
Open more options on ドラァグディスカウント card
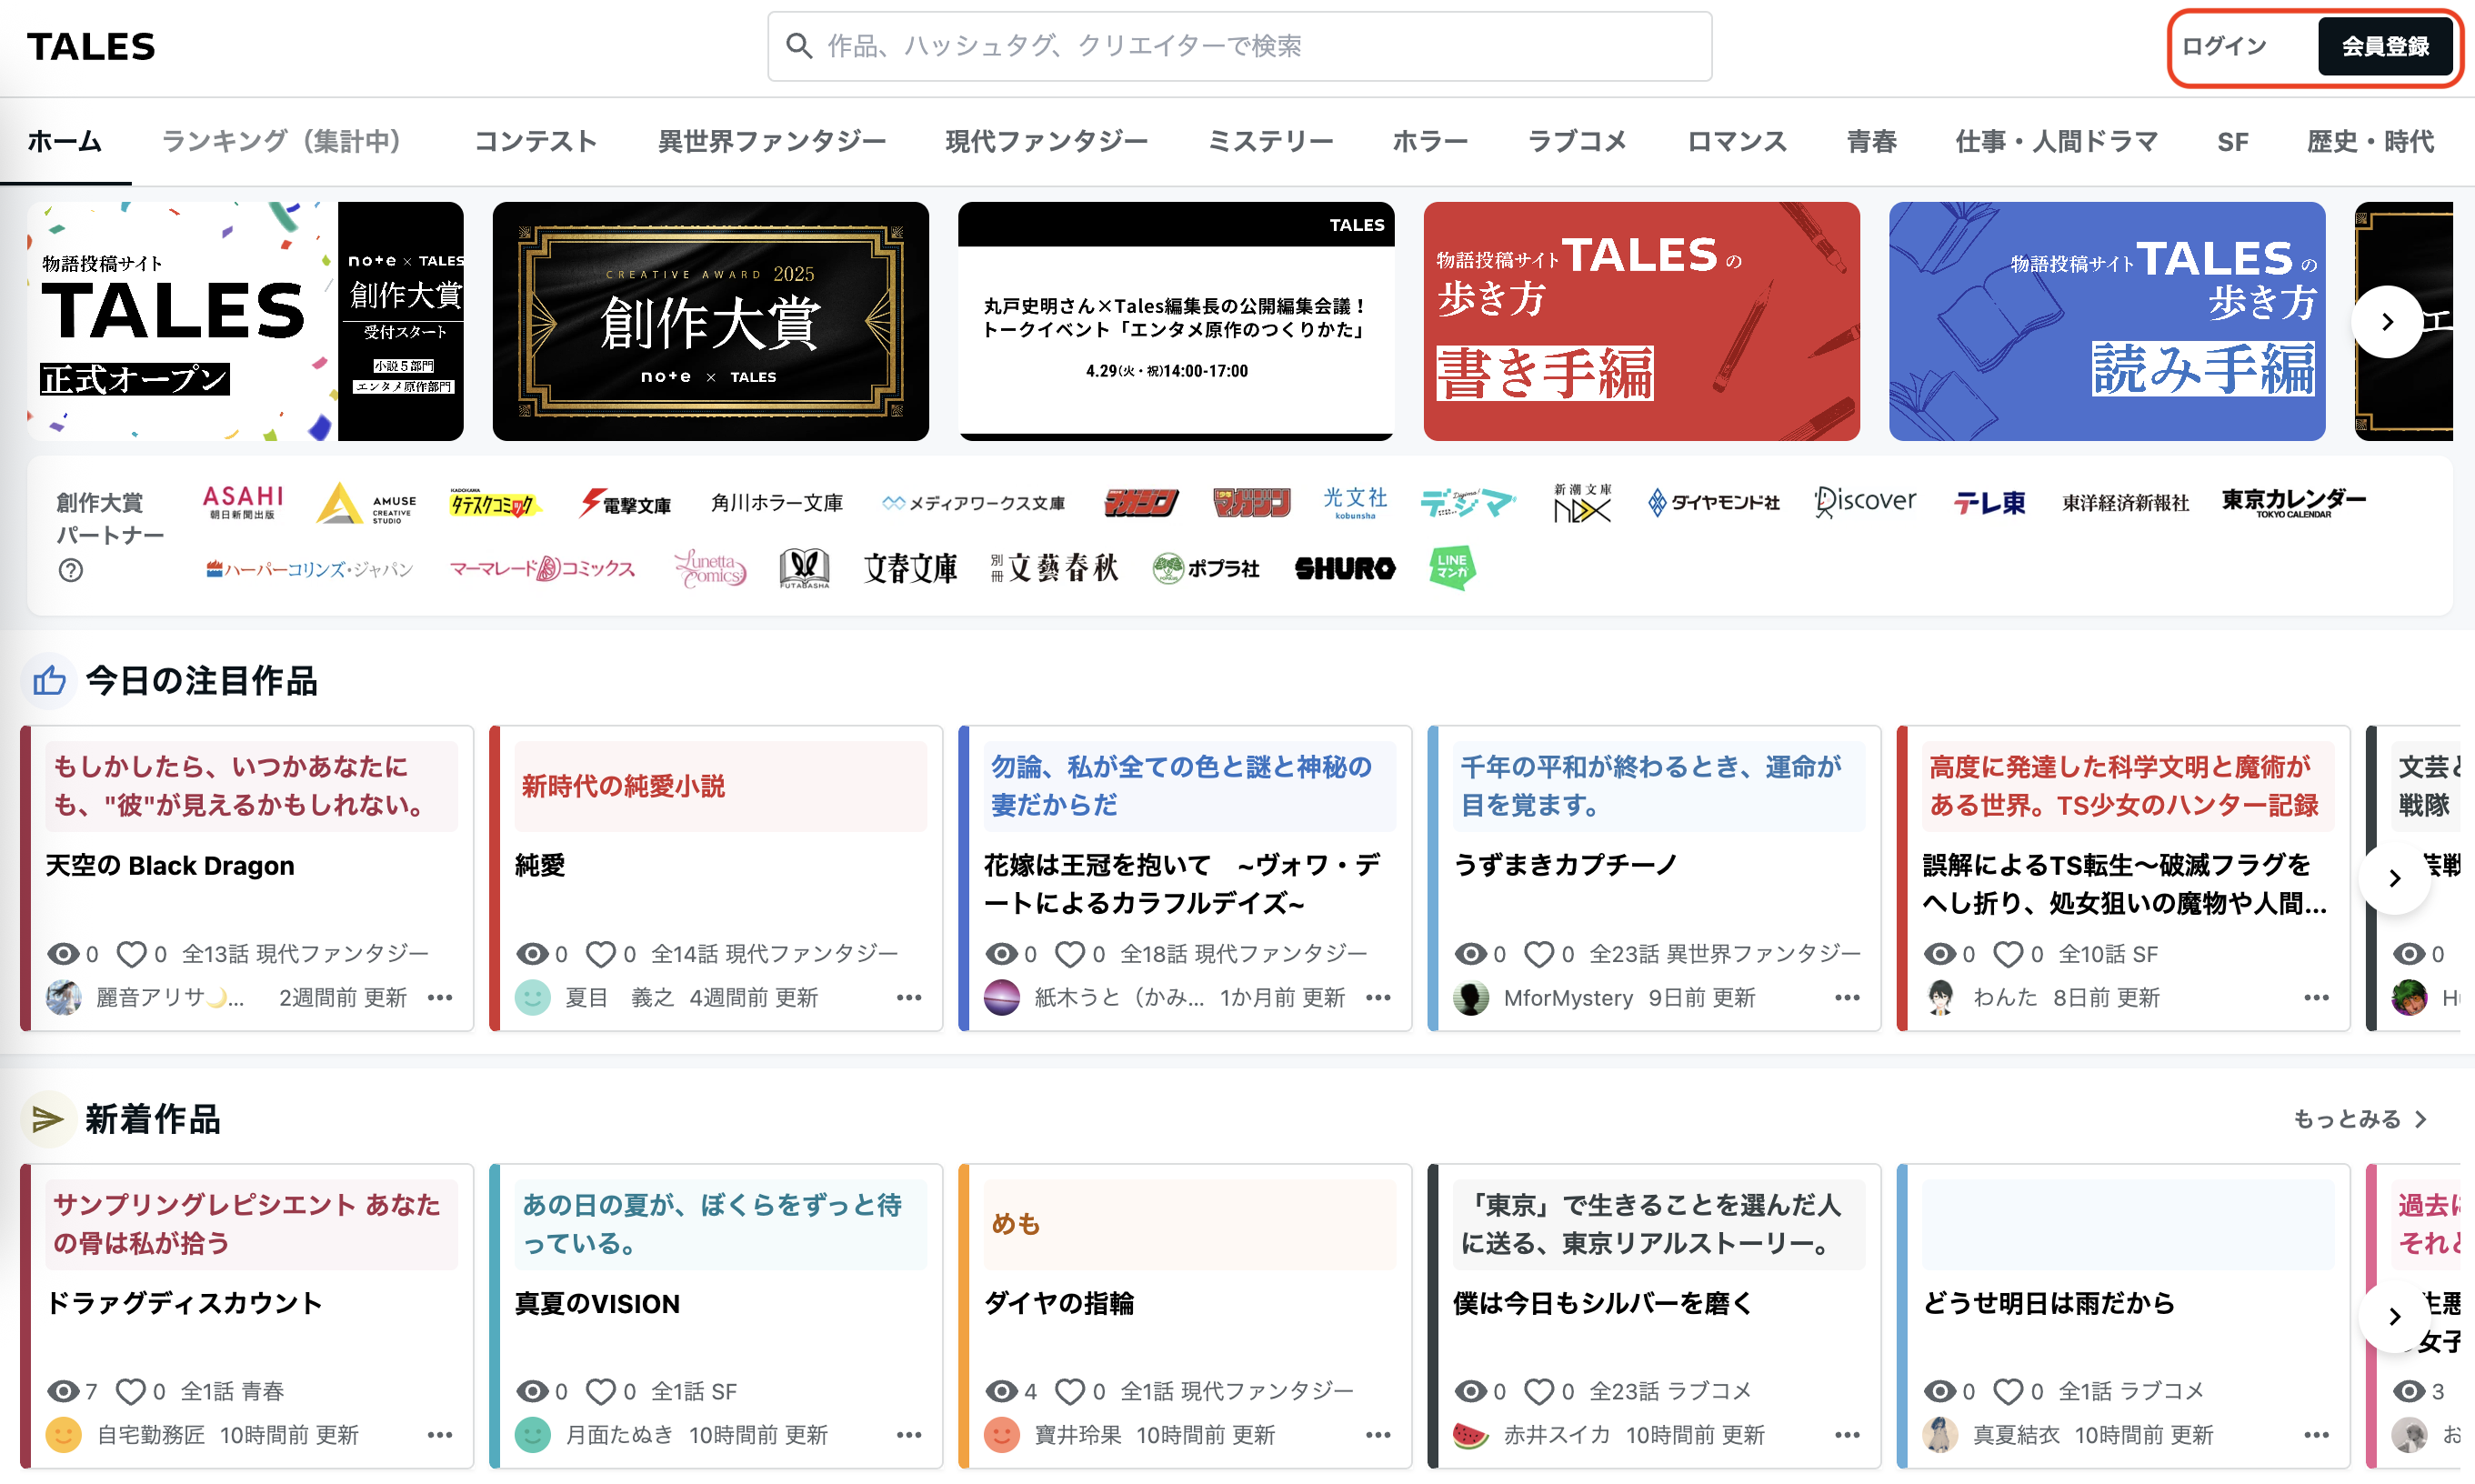pos(440,1435)
